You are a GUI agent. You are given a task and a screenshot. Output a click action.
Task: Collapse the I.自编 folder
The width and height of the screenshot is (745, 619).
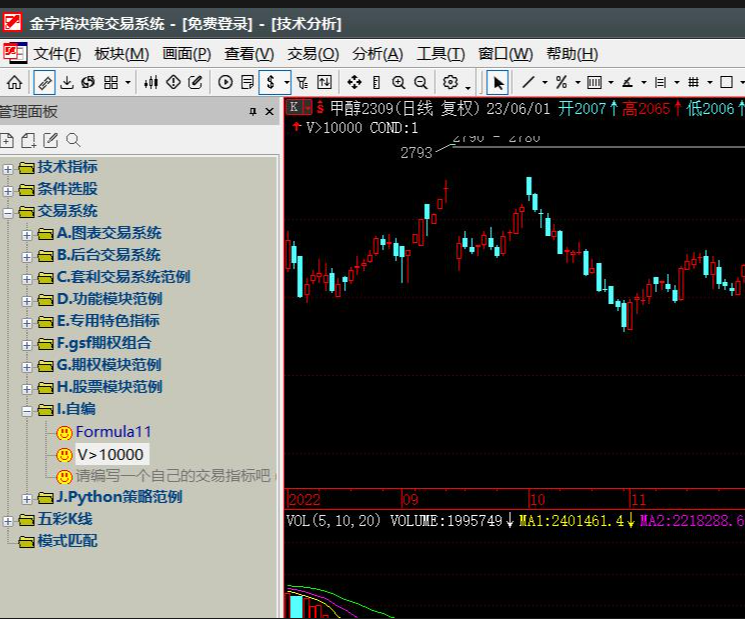coord(27,411)
